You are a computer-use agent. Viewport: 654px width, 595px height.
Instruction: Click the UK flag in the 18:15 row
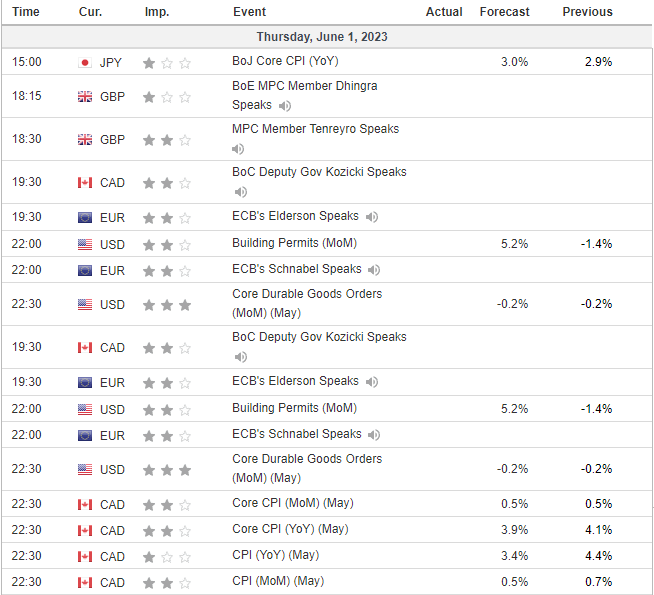[x=85, y=97]
